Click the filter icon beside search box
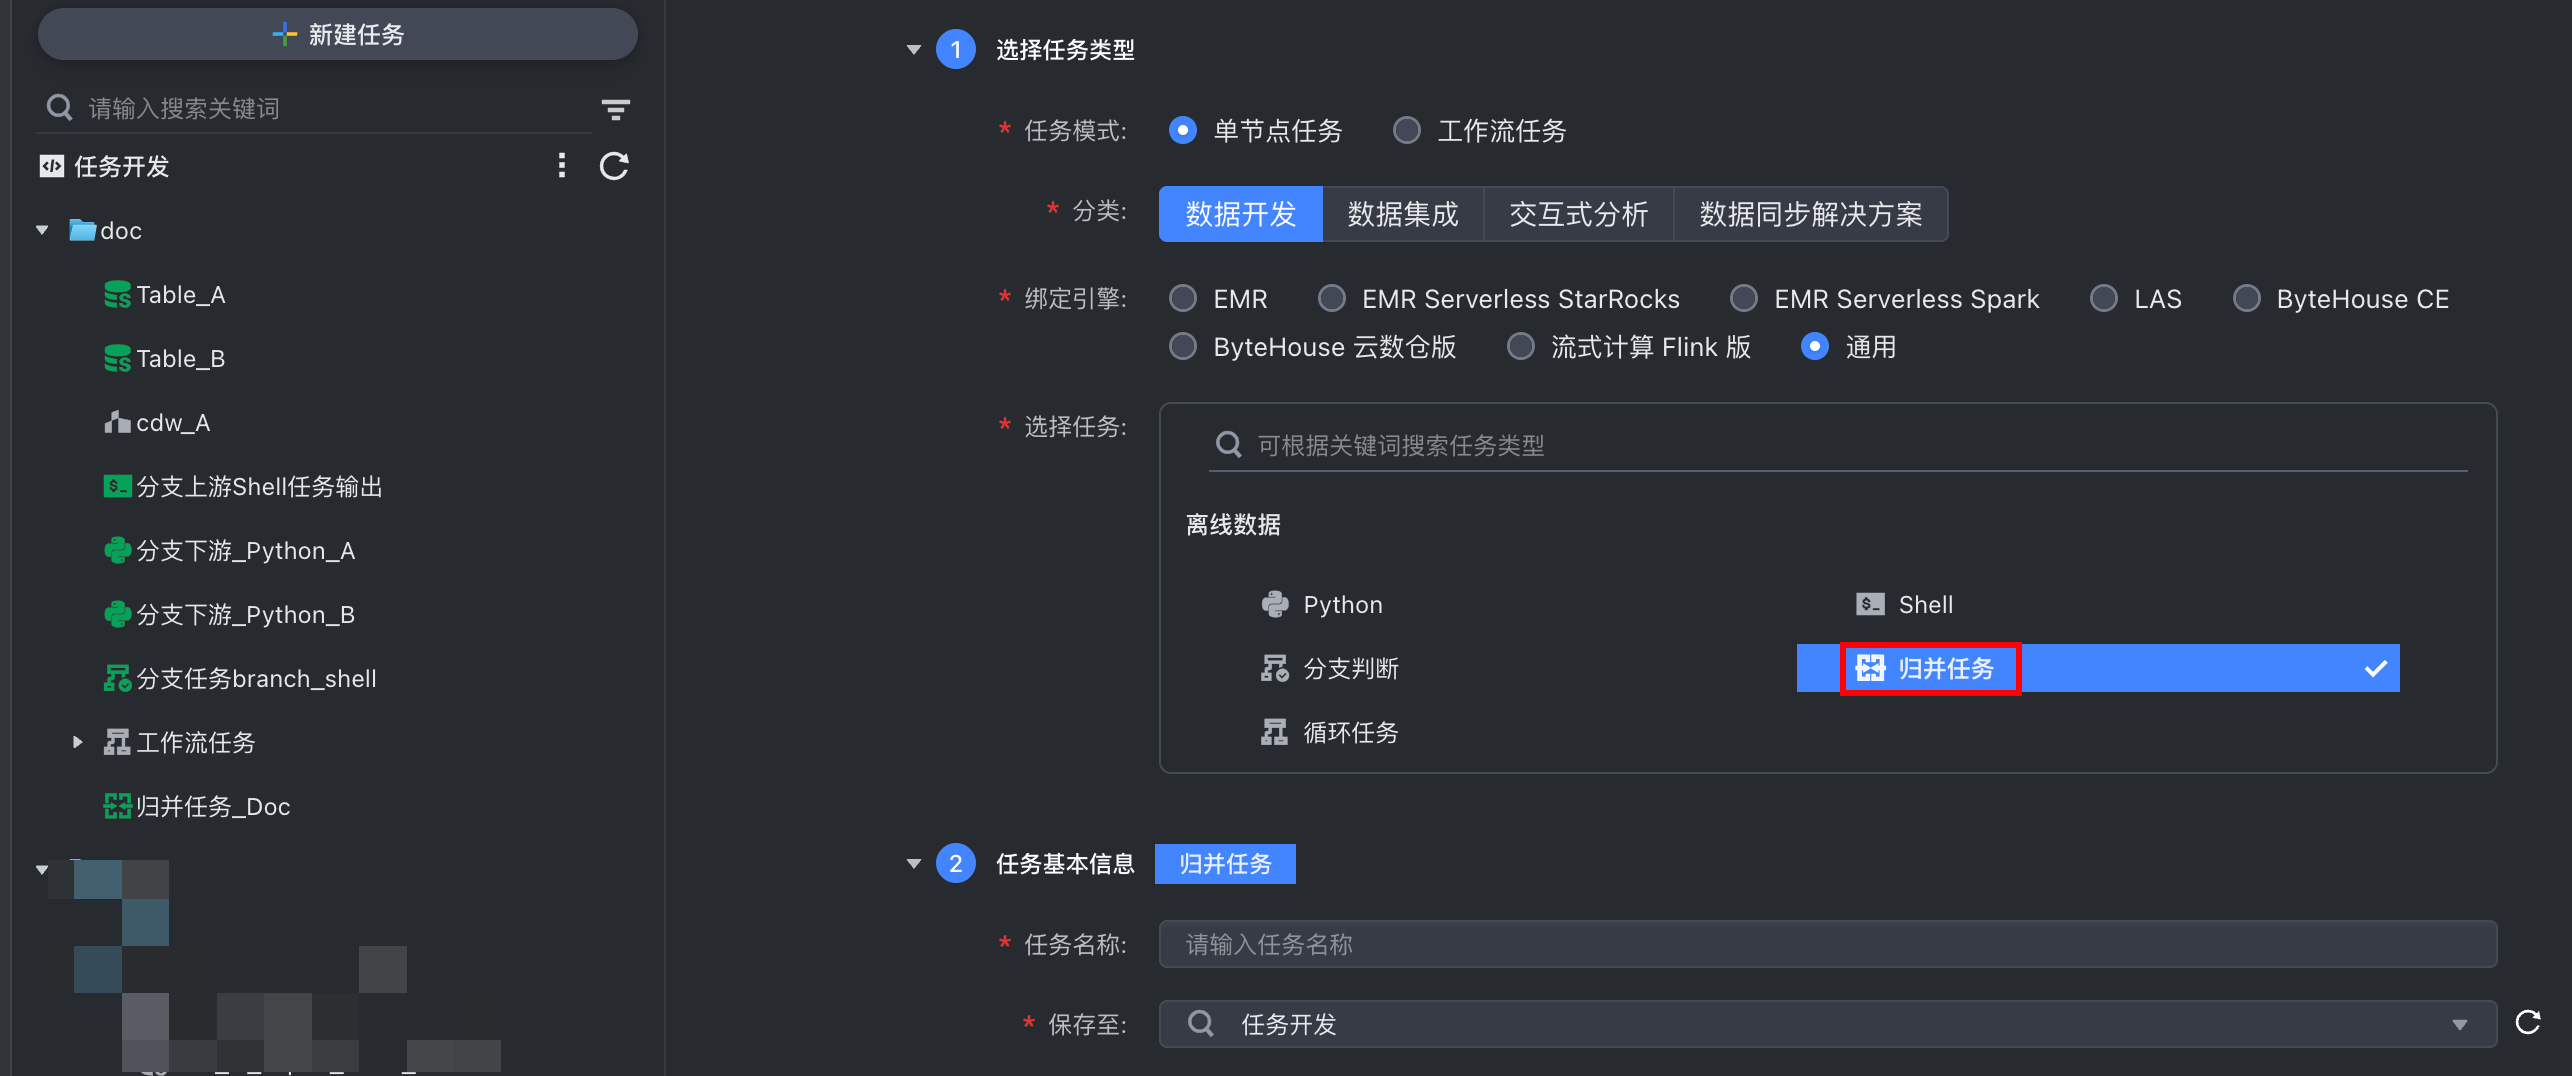2572x1076 pixels. (615, 109)
